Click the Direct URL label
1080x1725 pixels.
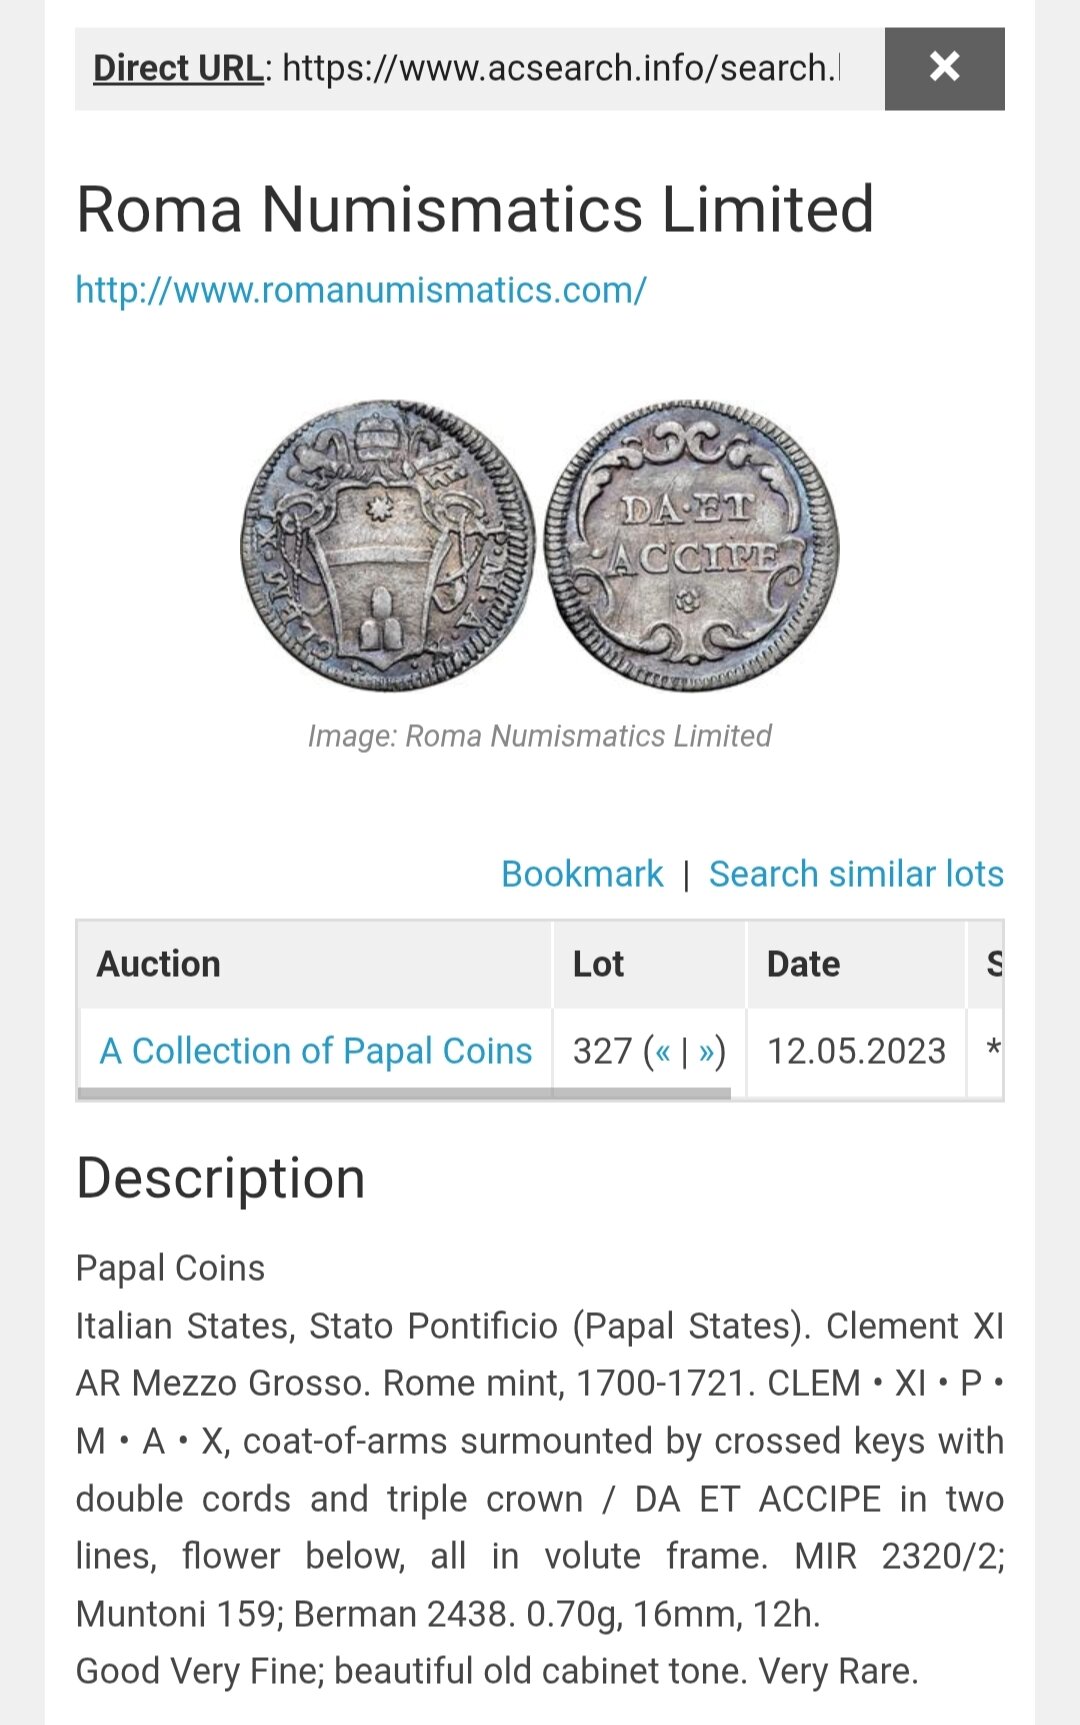[177, 68]
